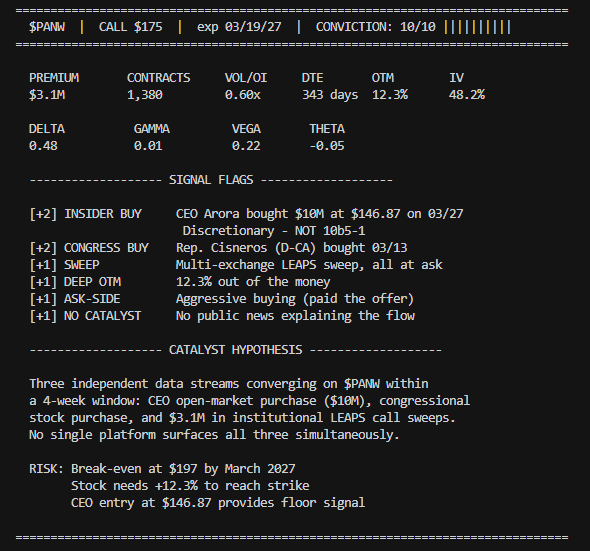Select the 12.3% OTM value under header
The height and width of the screenshot is (551, 590).
[x=390, y=95]
